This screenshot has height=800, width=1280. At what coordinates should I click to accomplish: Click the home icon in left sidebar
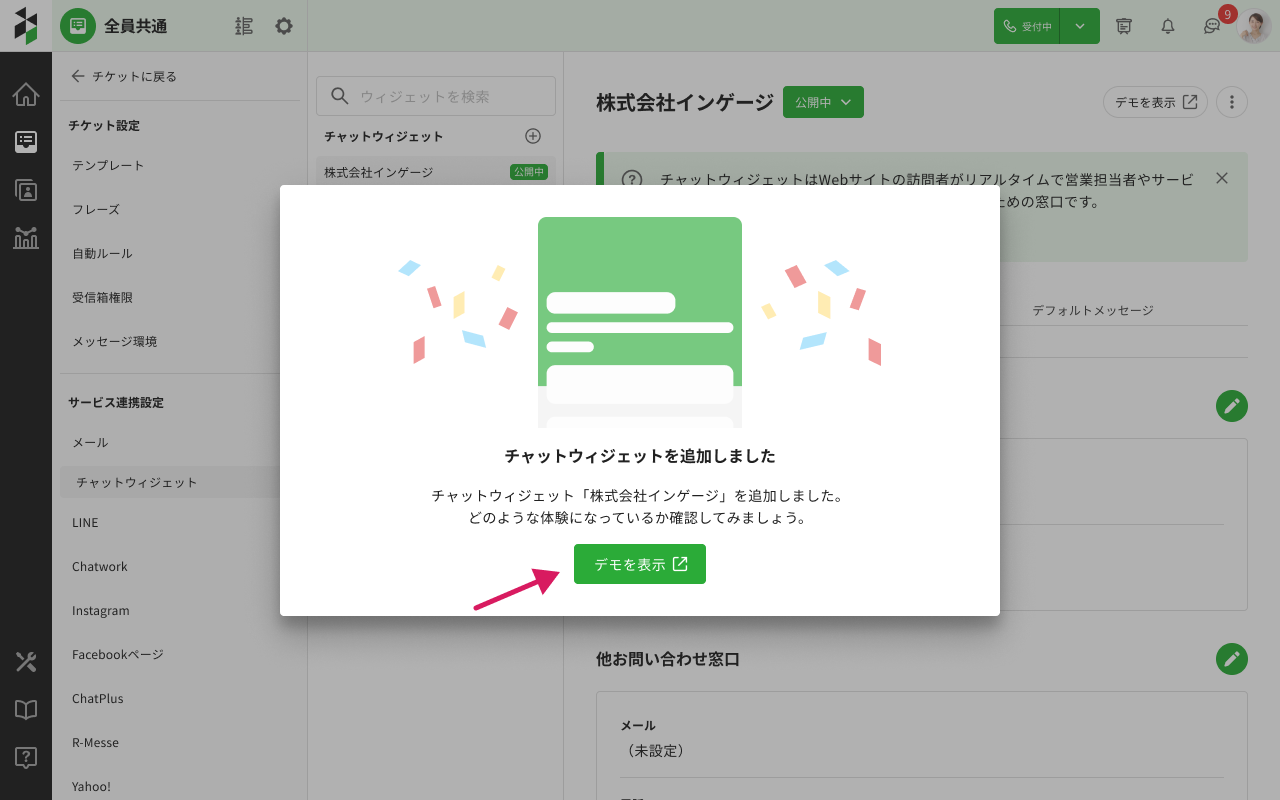pos(26,95)
